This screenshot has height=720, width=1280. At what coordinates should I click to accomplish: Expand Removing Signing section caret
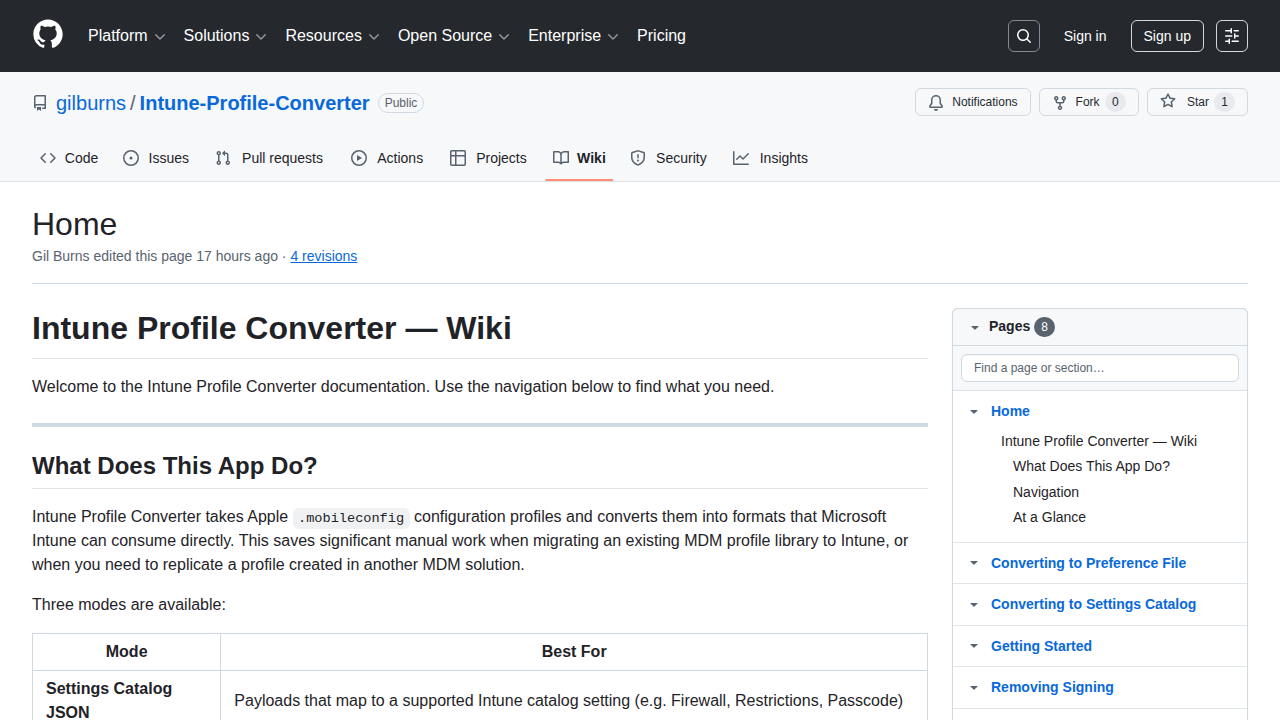(x=974, y=688)
